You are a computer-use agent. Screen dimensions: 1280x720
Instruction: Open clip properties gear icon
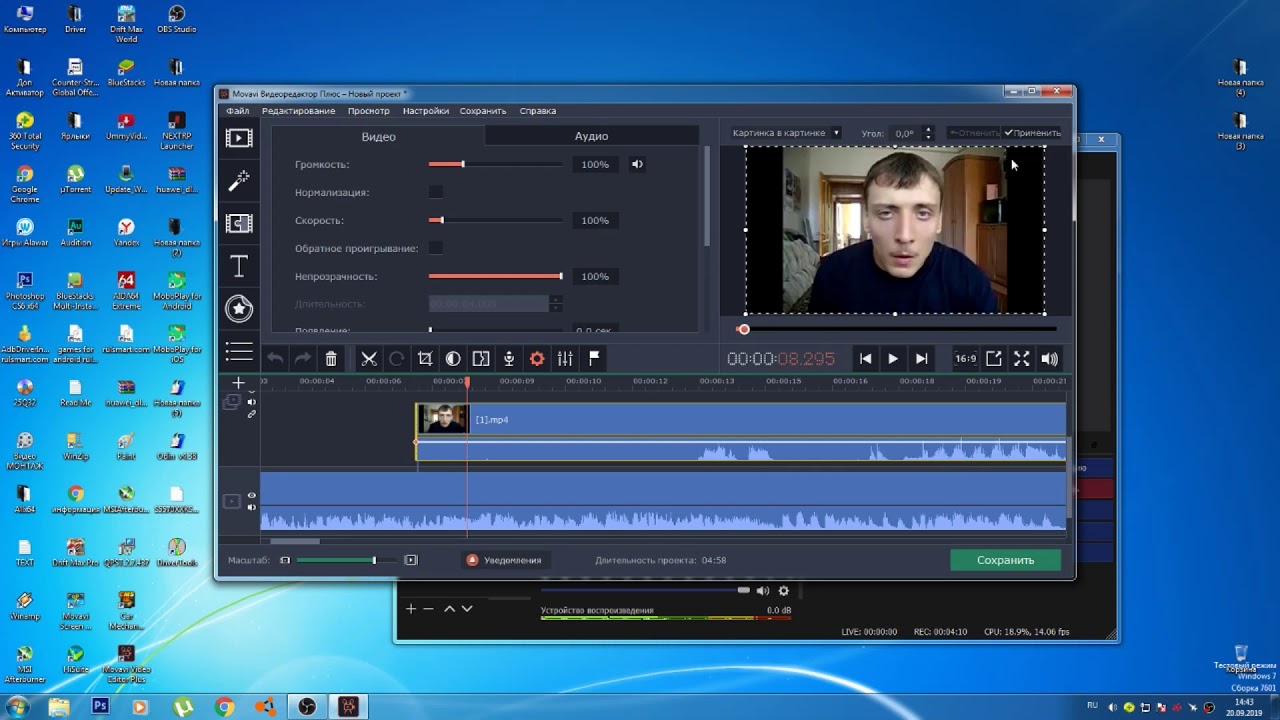[537, 358]
